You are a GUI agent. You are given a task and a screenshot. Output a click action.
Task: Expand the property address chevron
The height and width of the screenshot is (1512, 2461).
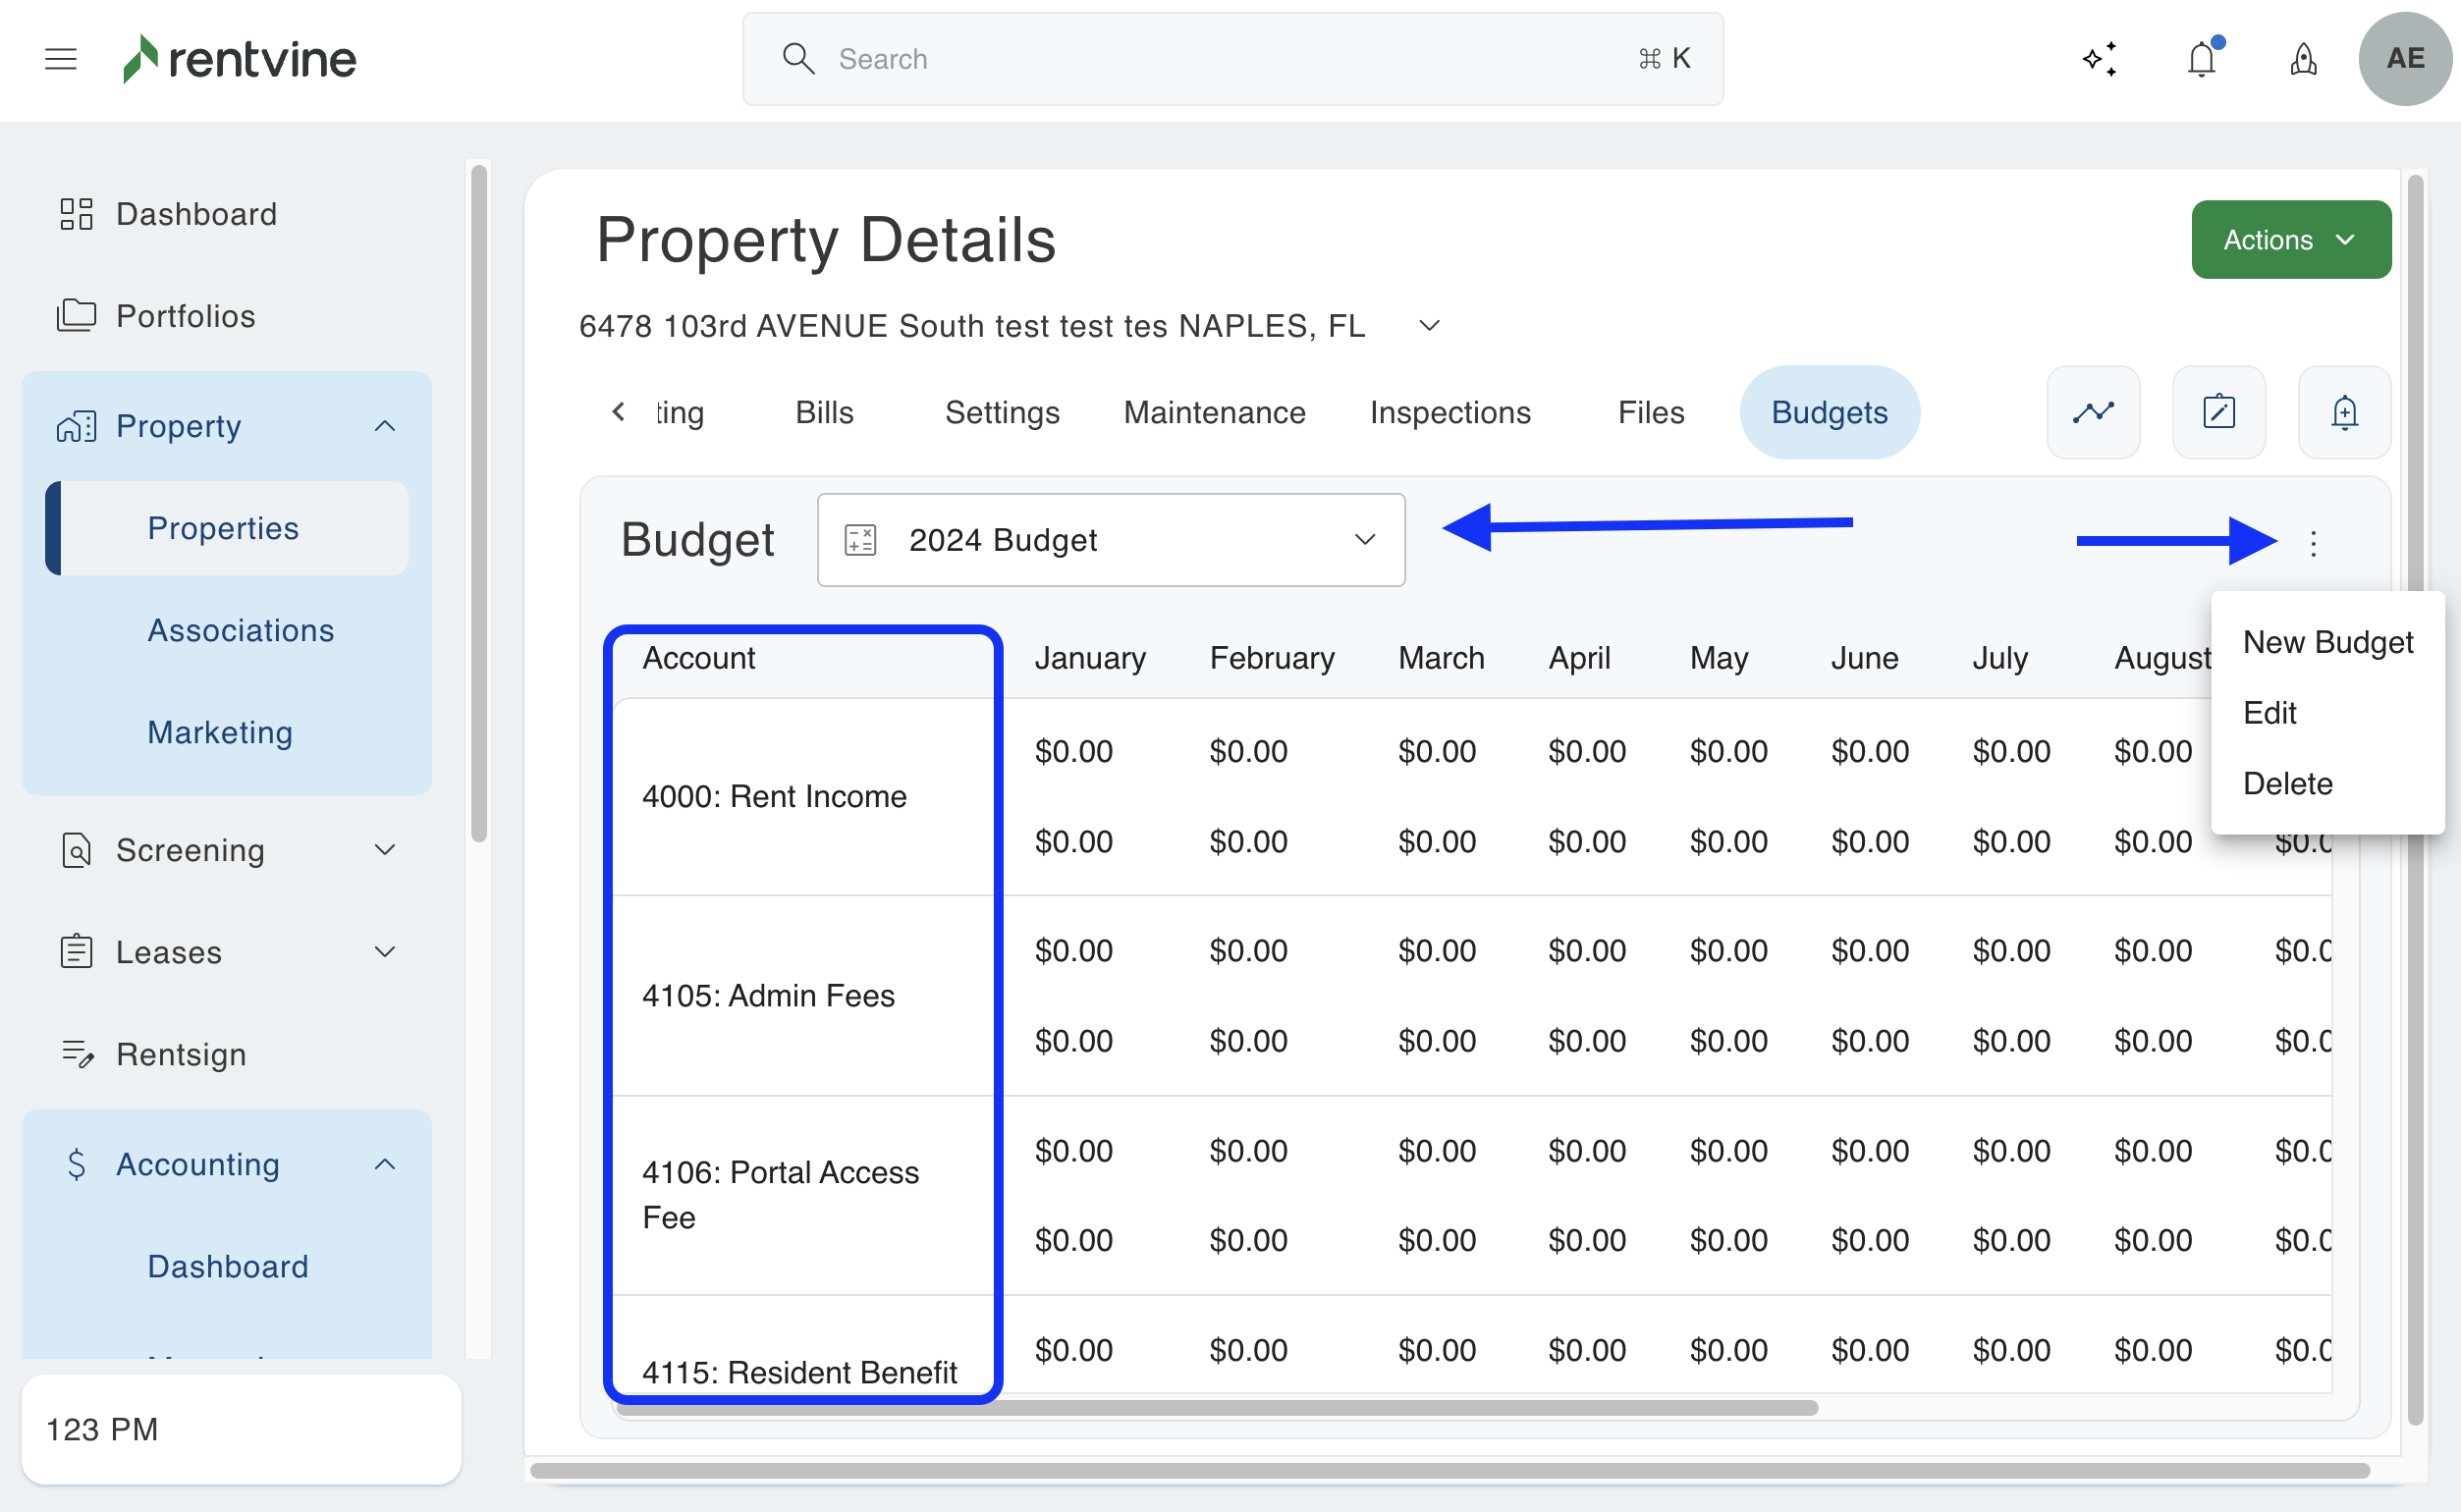pos(1429,326)
